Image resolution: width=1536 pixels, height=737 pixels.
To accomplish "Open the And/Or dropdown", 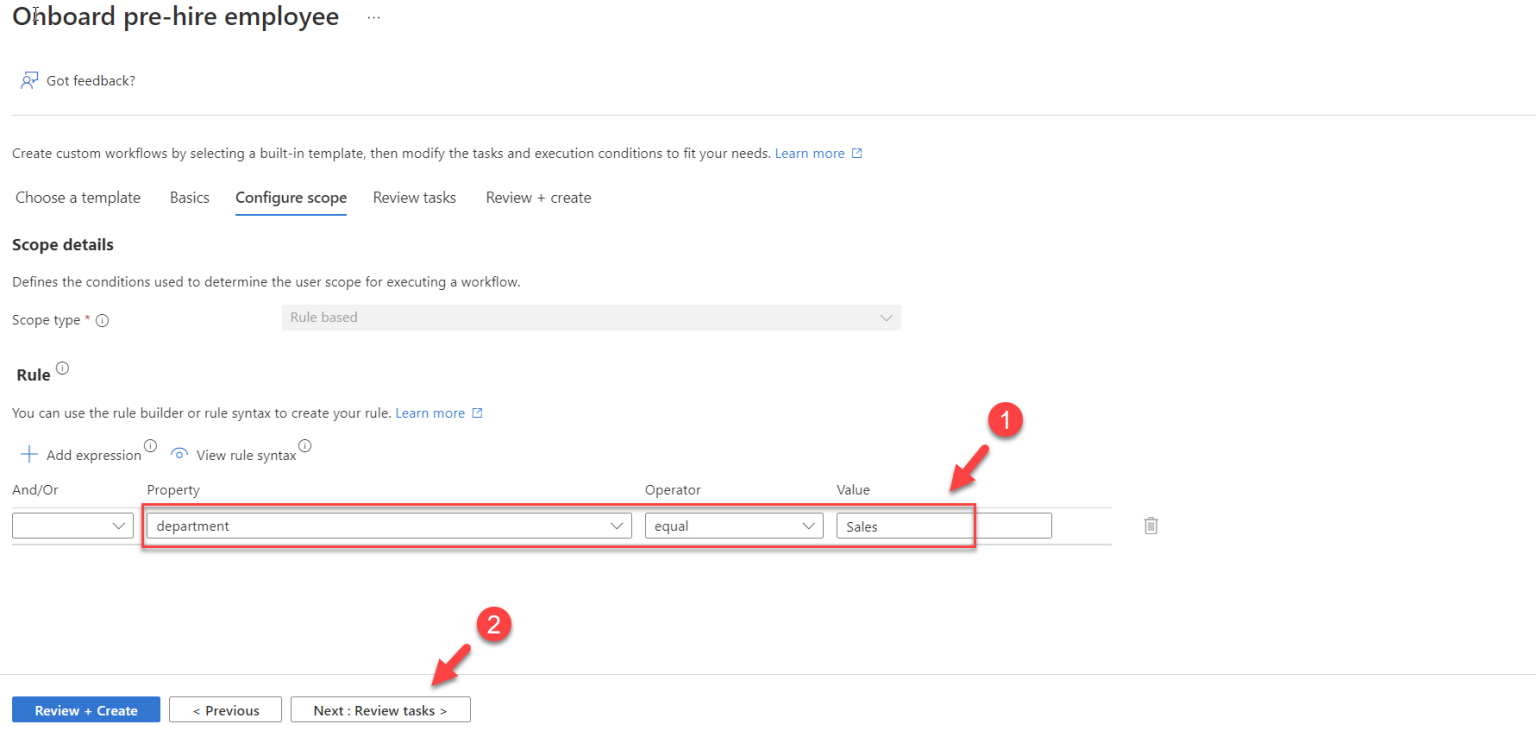I will (x=73, y=526).
